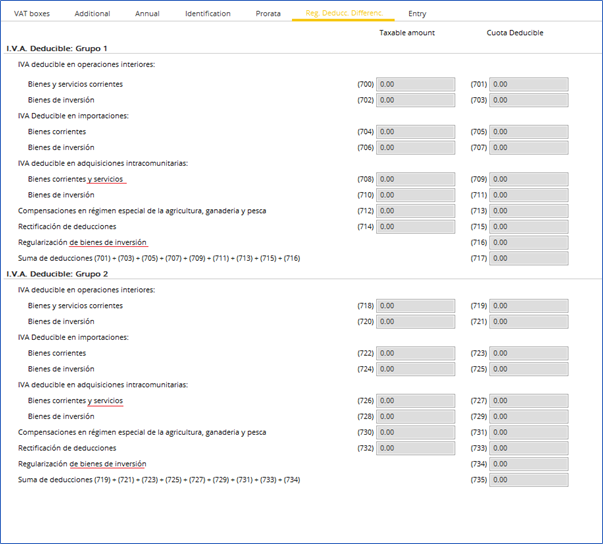
Task: Focus box 731 compensation quota field
Action: [x=529, y=432]
